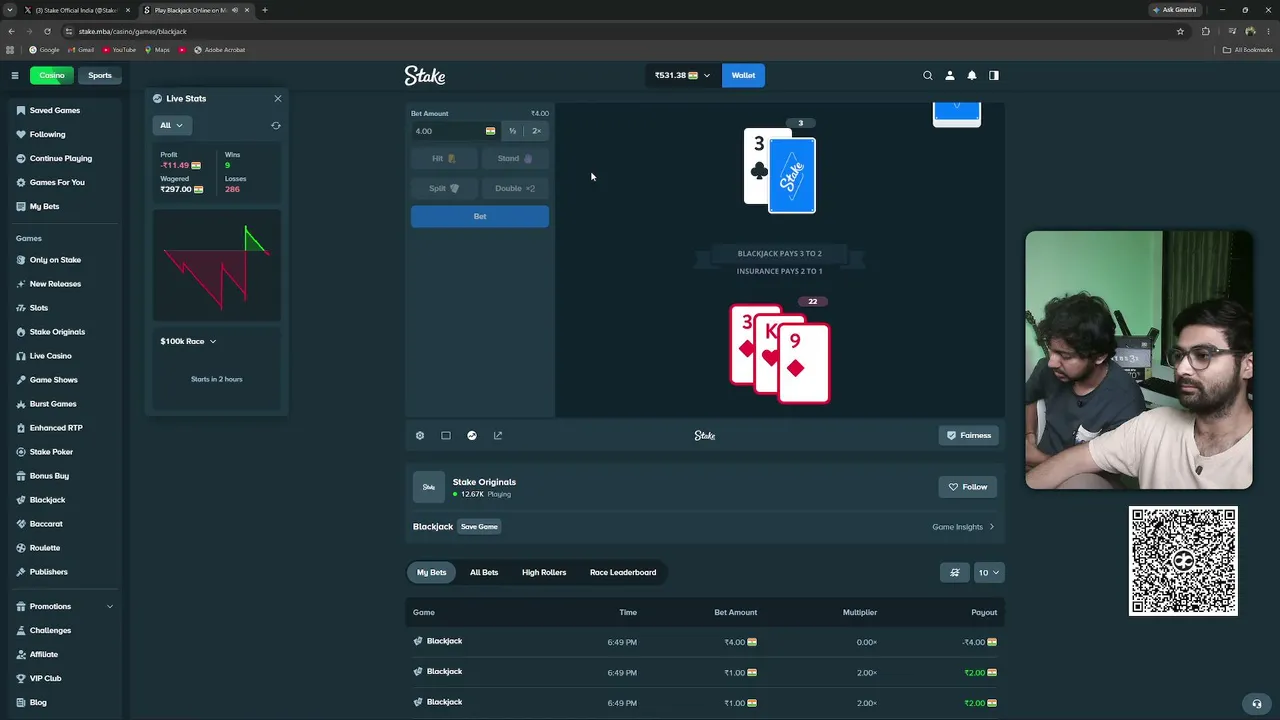Switch to the Casino section
1280x720 pixels.
[52, 75]
